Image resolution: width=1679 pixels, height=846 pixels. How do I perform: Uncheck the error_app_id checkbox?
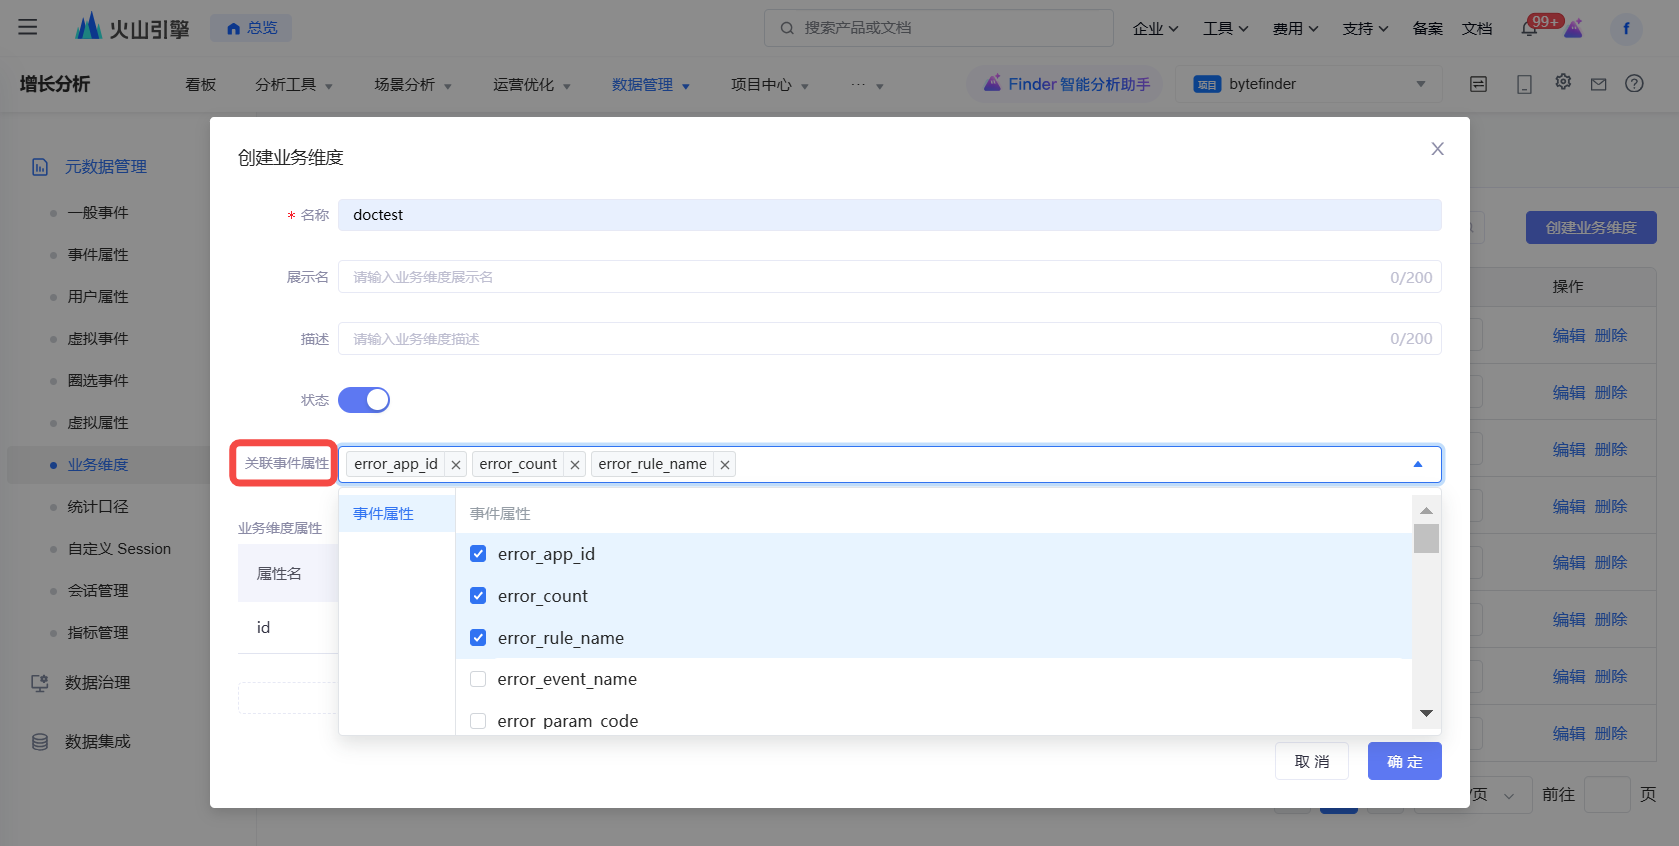[478, 554]
